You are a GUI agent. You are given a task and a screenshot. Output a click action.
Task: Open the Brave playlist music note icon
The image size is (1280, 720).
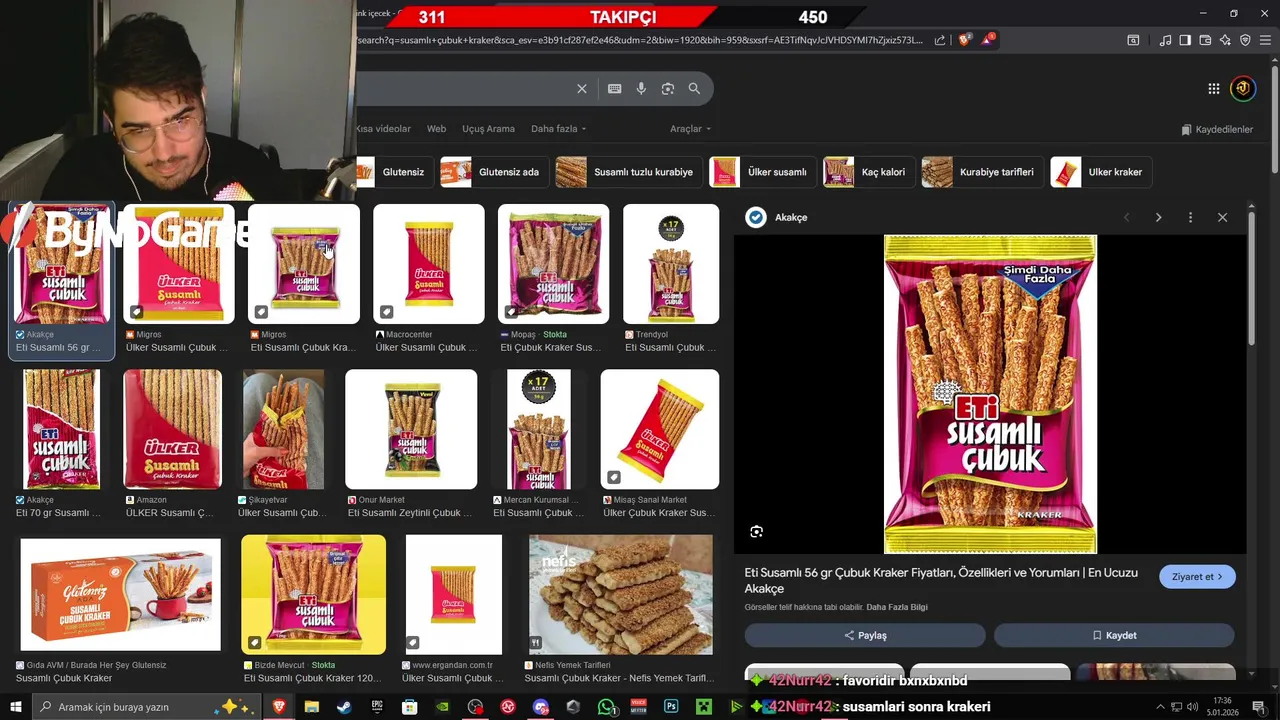[x=1165, y=40]
